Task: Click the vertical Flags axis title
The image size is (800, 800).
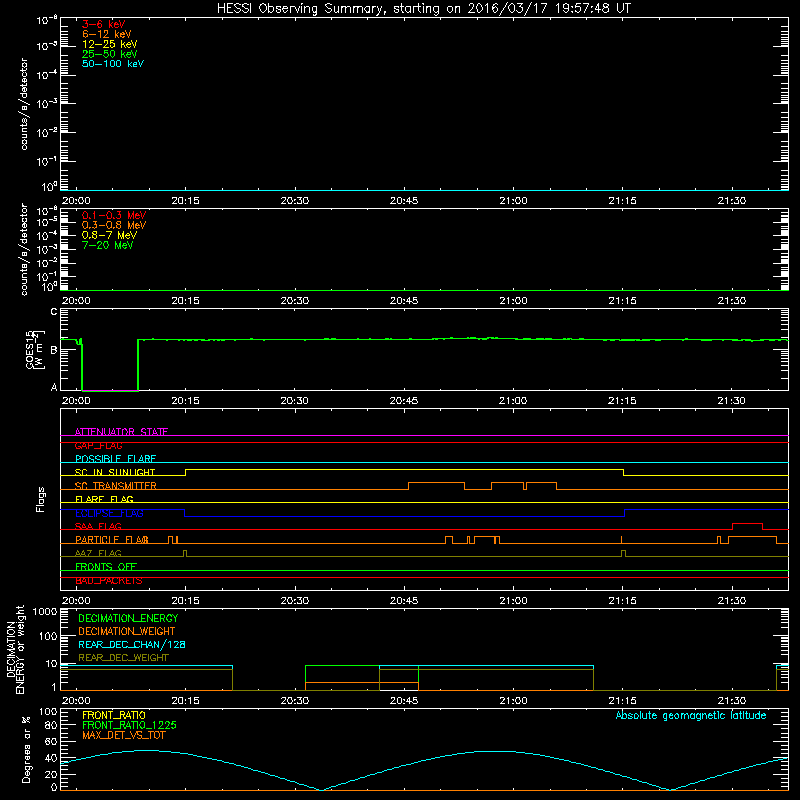Action: (41, 499)
